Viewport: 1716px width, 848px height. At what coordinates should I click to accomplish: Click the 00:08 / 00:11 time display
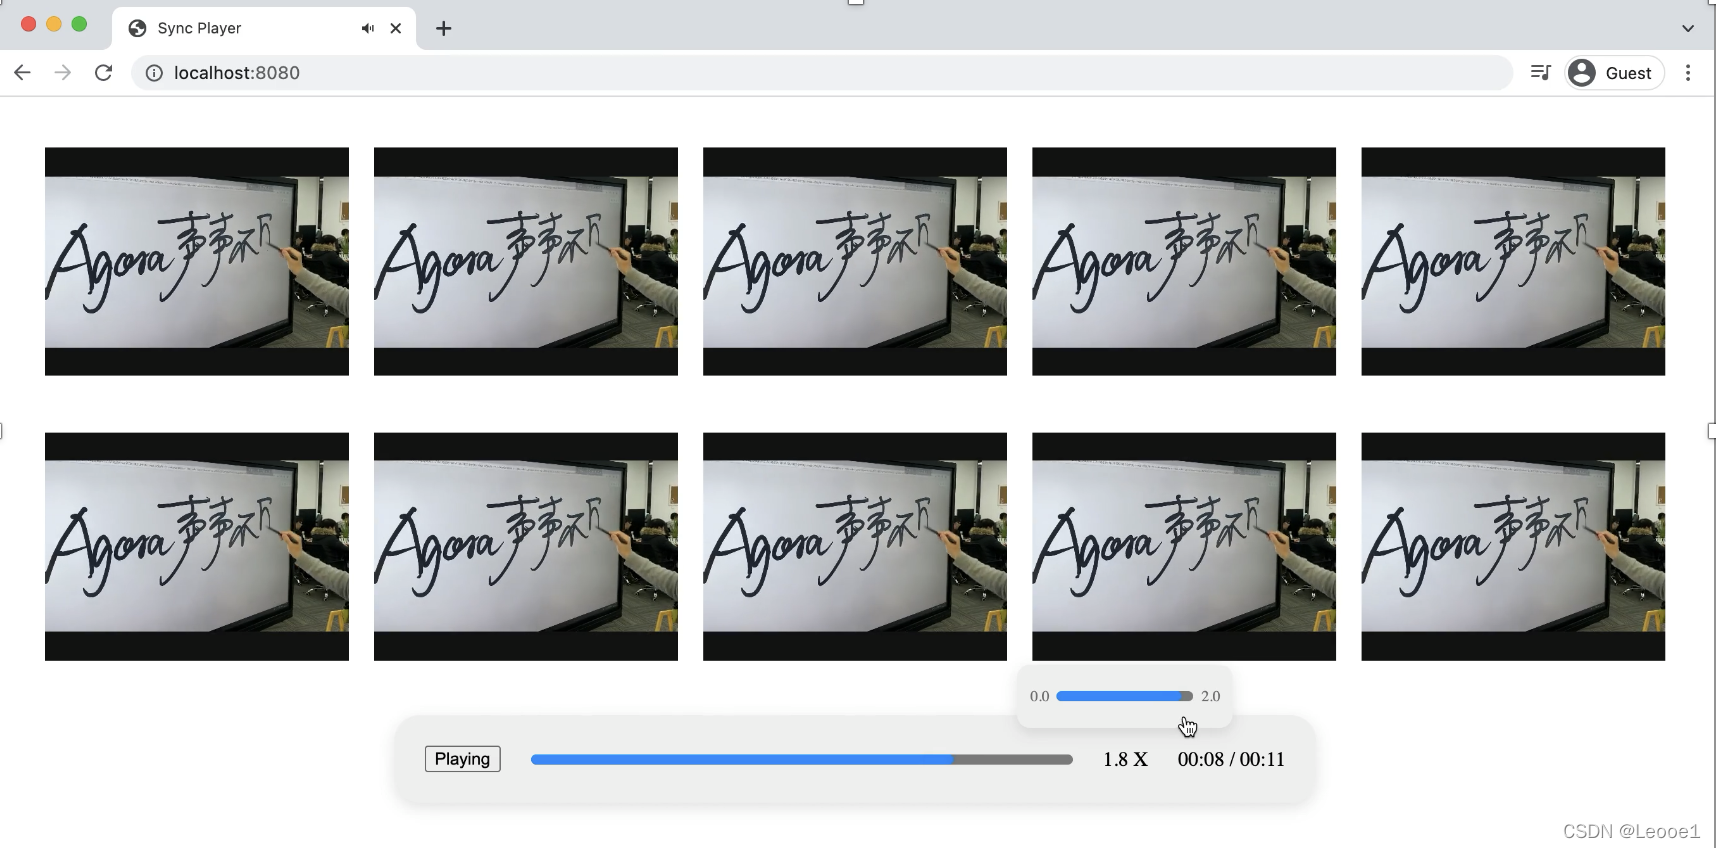1231,759
